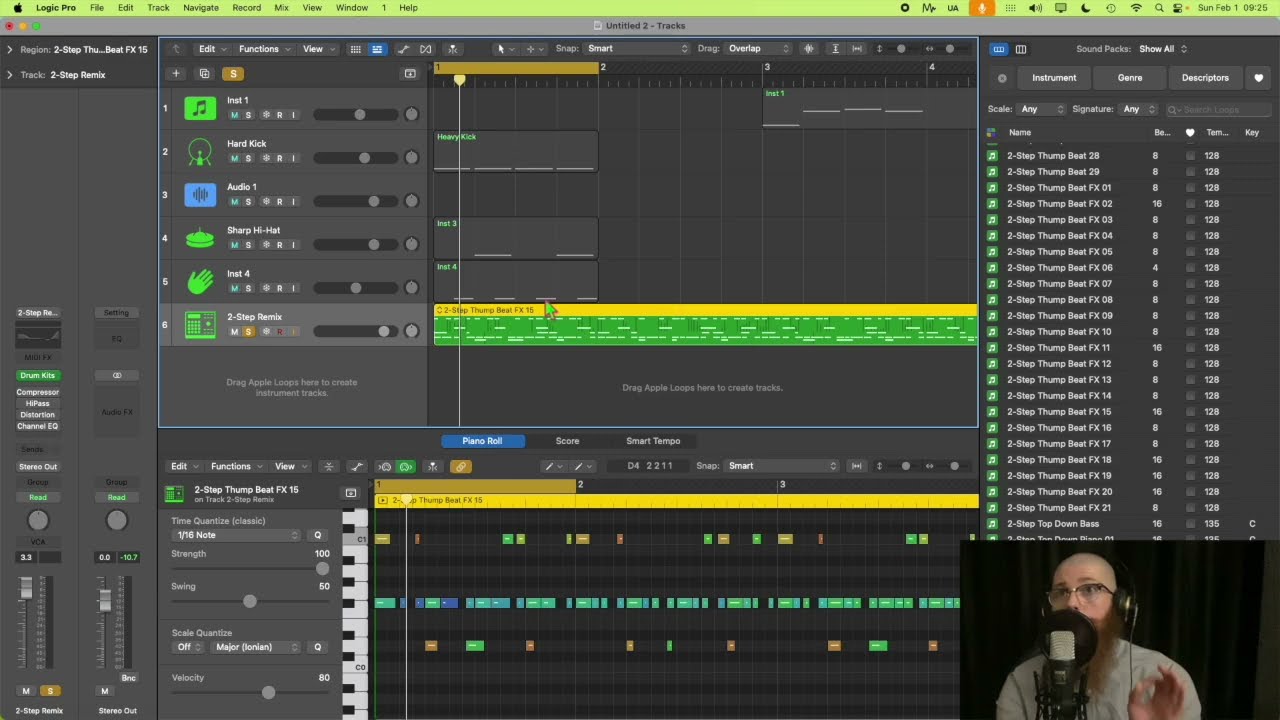Toggle favorites heart filter in loop browser
1280x720 pixels.
(x=1258, y=78)
